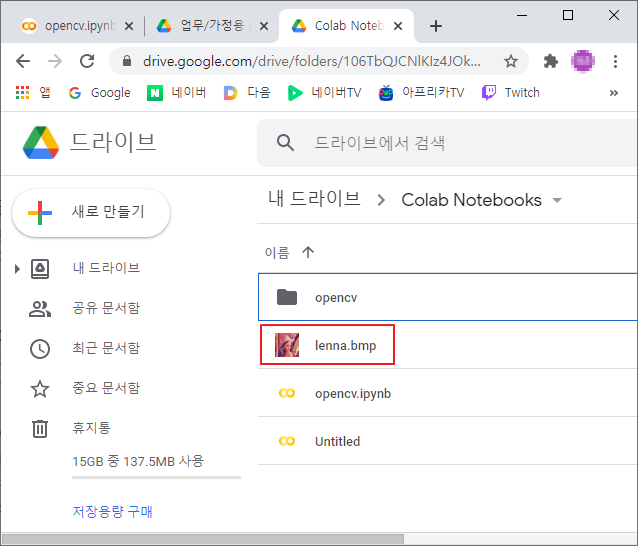Click the 새로 만들기 button

pos(91,212)
